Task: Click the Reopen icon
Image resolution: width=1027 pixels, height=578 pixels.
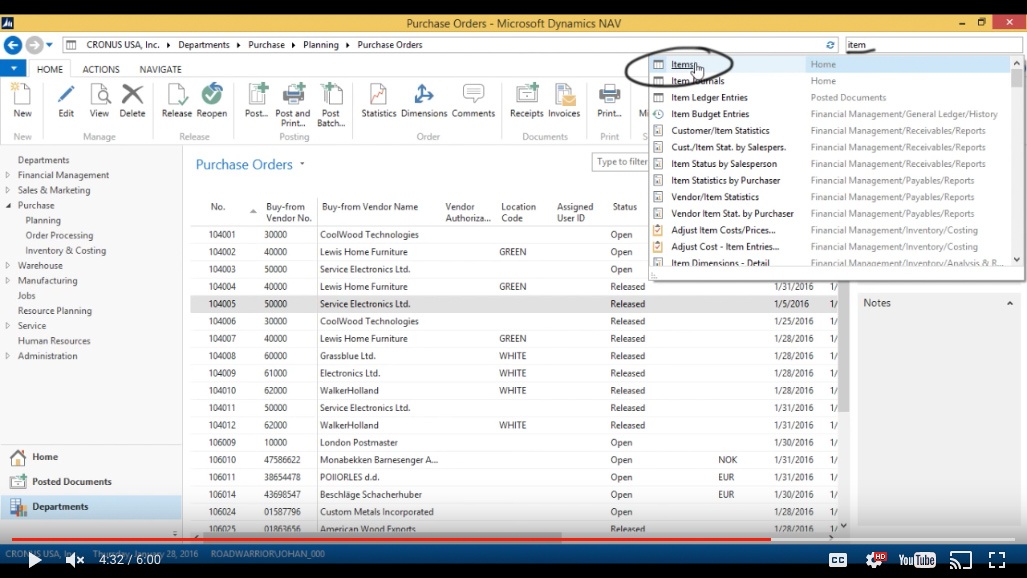Action: (212, 94)
